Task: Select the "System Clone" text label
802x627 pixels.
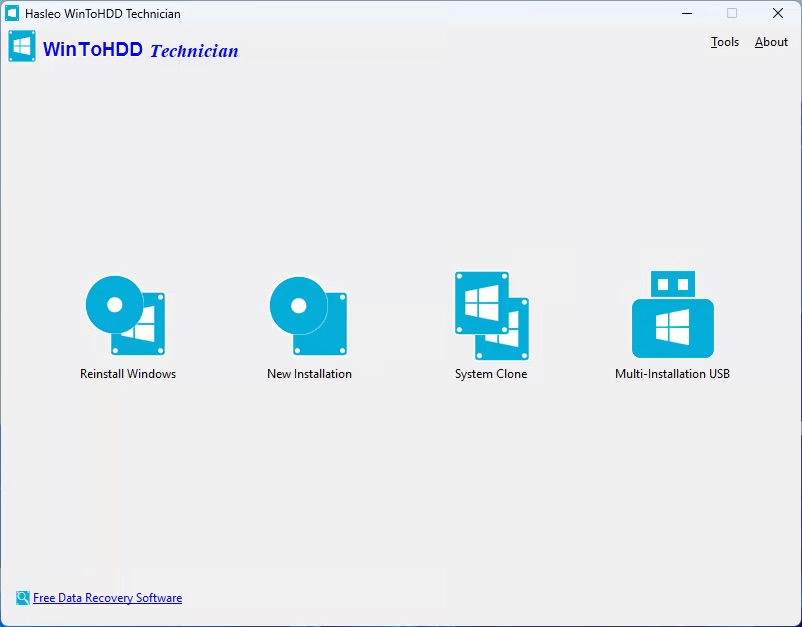Action: [491, 374]
